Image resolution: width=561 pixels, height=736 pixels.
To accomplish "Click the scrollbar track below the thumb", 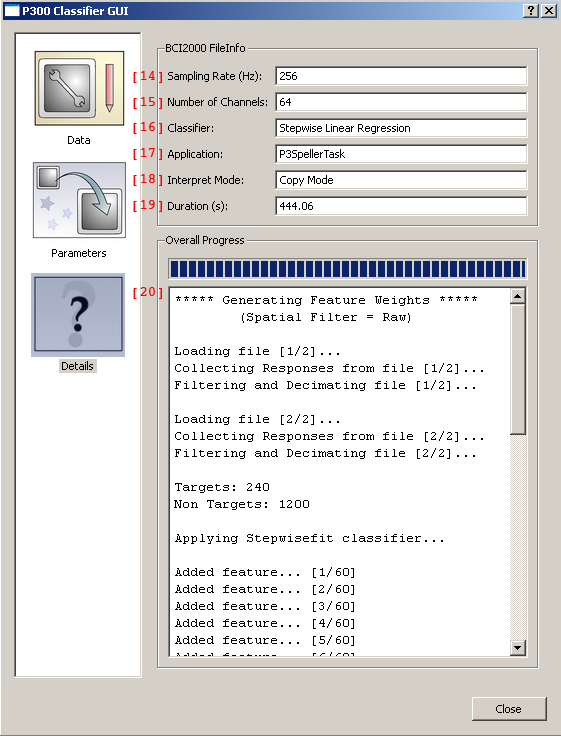I will pos(517,537).
